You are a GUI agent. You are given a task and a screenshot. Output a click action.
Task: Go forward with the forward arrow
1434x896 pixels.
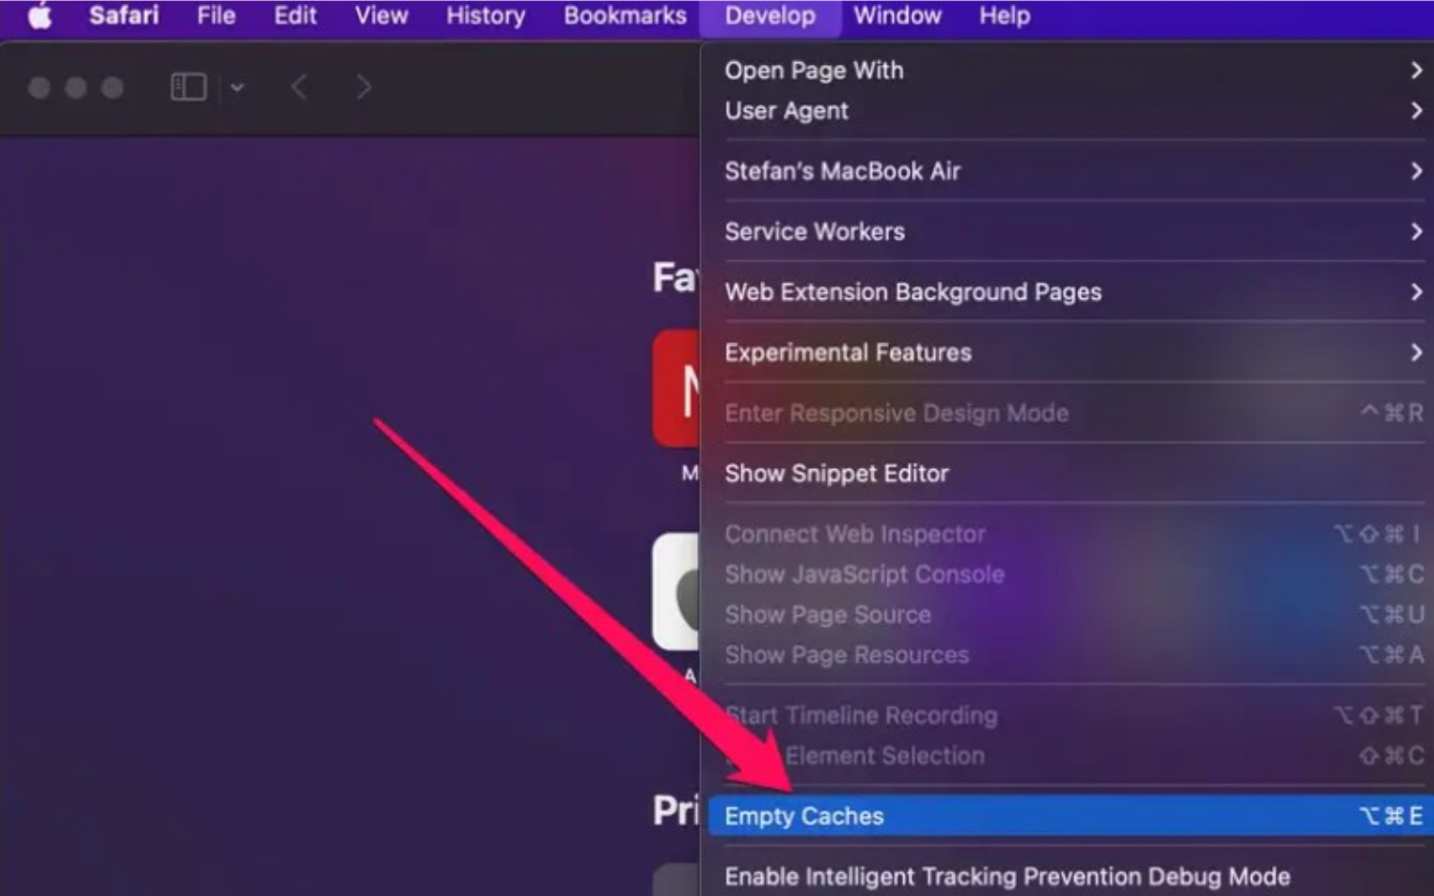click(364, 87)
